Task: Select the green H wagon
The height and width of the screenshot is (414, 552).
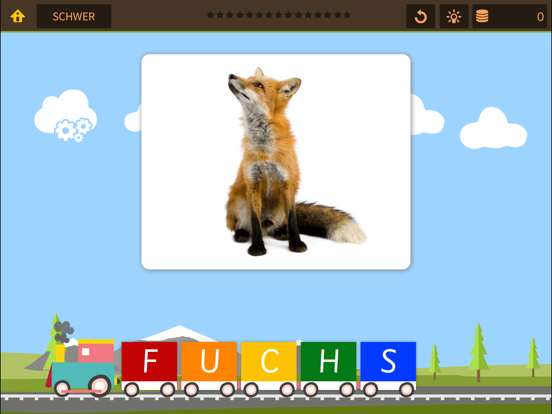Action: [328, 361]
